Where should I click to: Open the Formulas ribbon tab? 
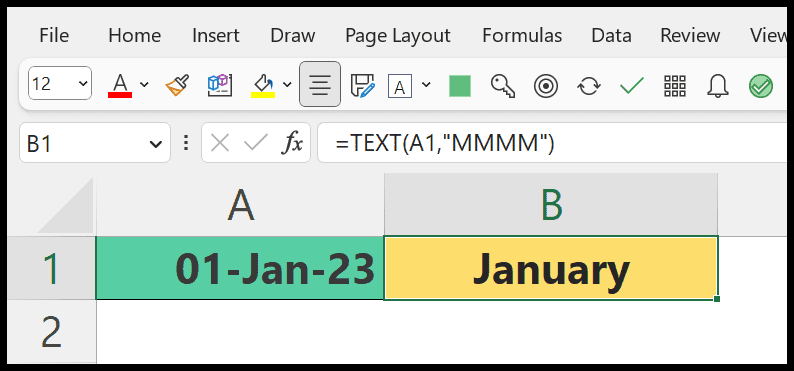[522, 35]
